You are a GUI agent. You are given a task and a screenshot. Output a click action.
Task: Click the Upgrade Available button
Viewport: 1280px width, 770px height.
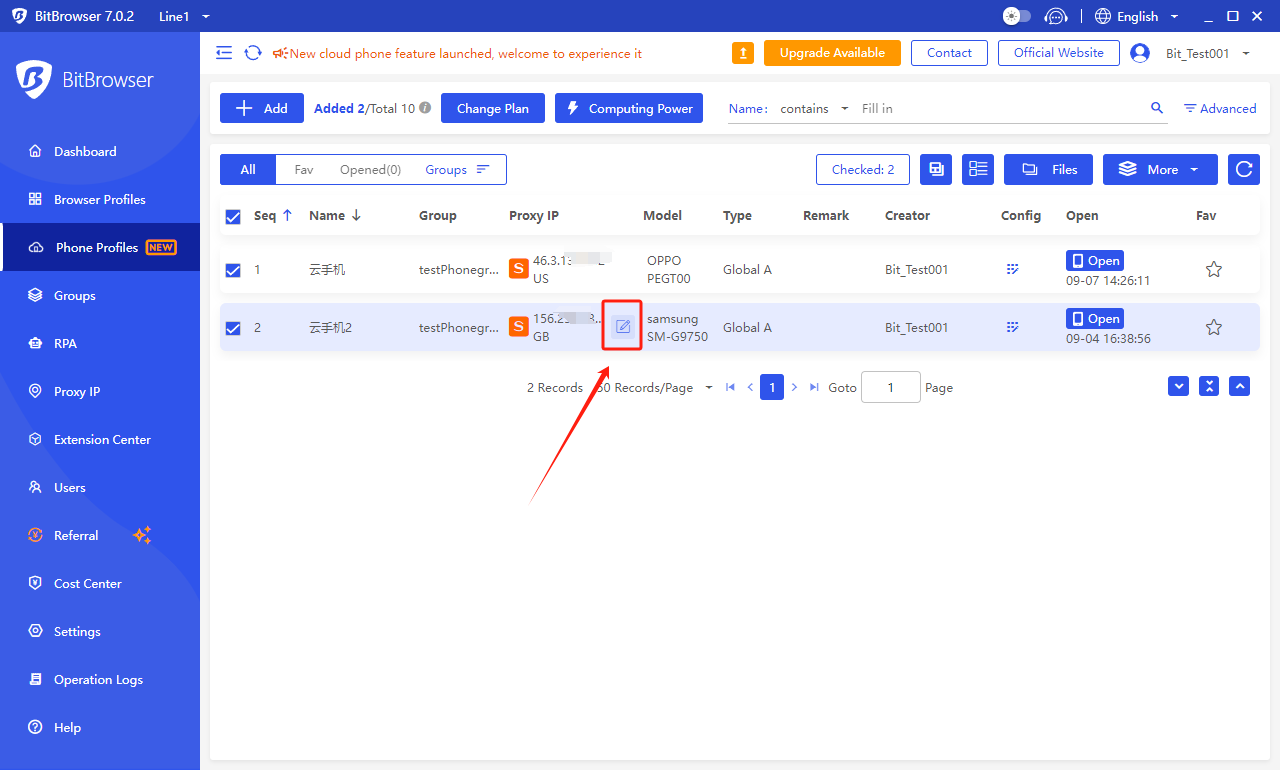pos(832,53)
